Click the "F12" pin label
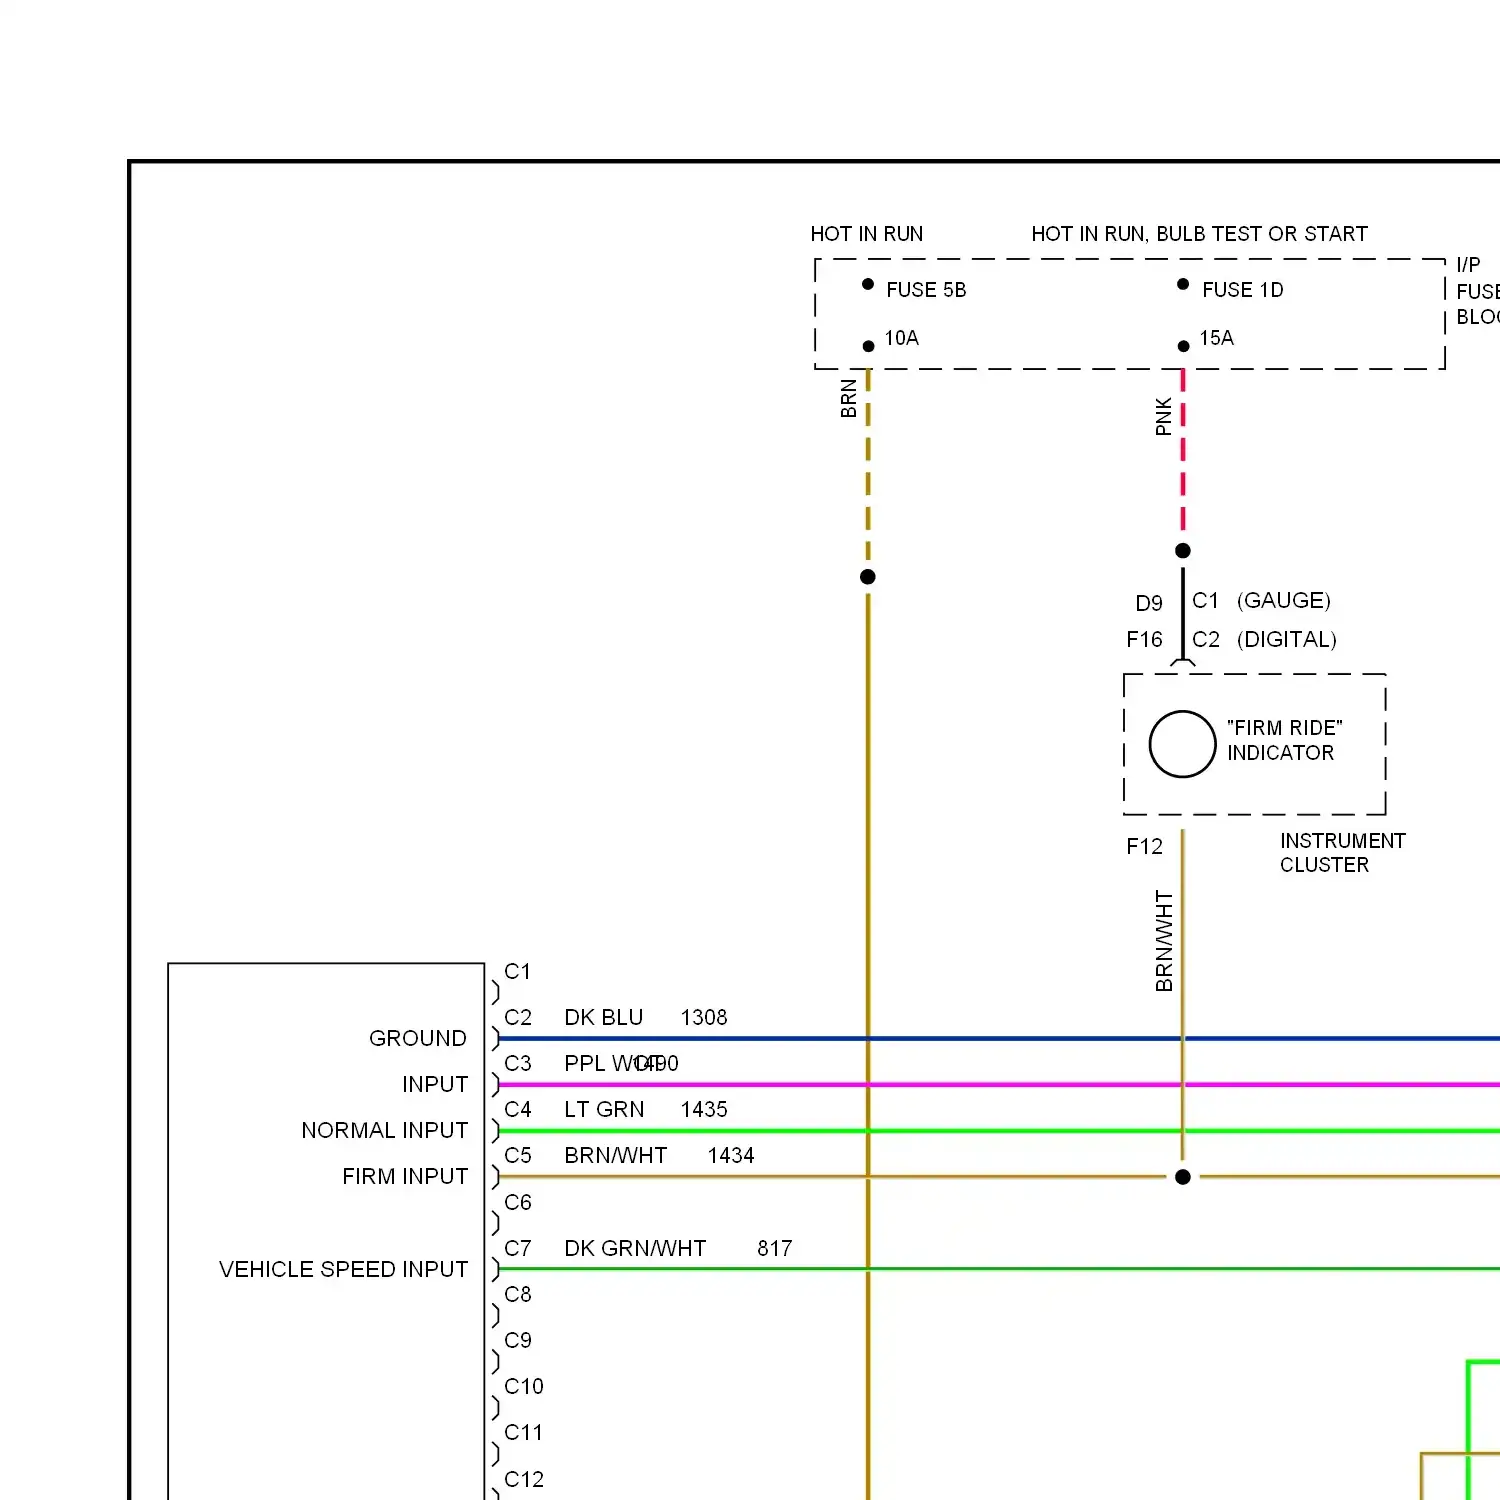Viewport: 1500px width, 1500px height. tap(1145, 846)
